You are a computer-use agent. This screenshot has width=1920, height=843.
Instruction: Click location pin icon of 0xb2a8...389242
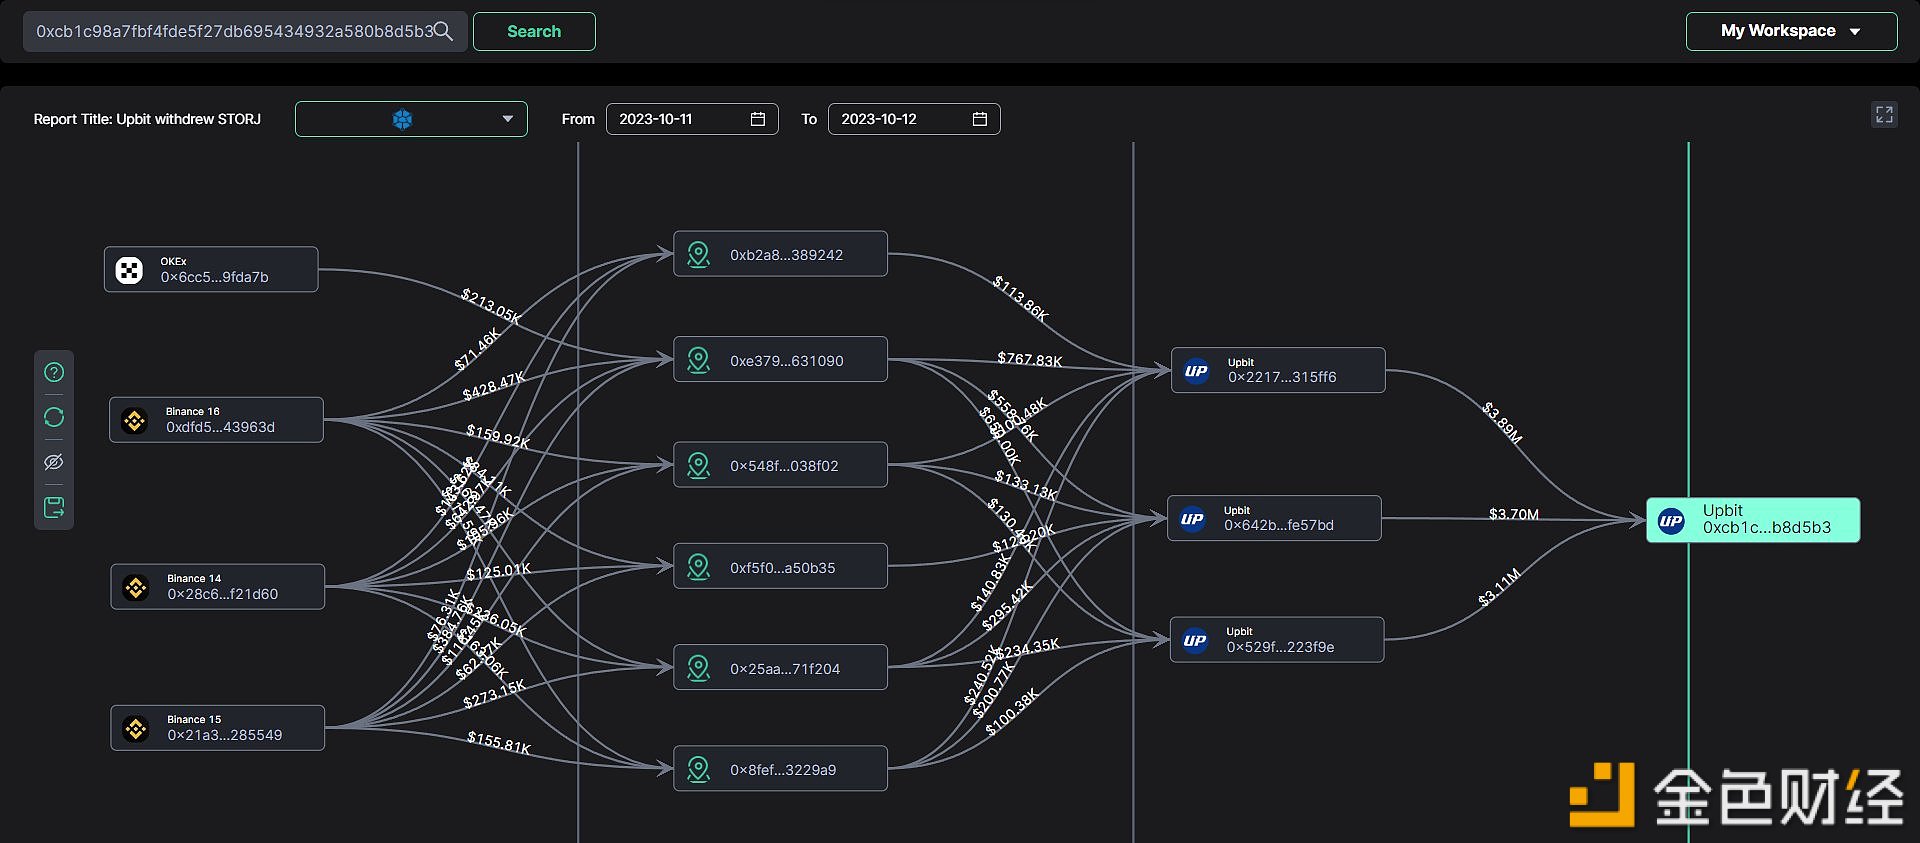point(699,255)
